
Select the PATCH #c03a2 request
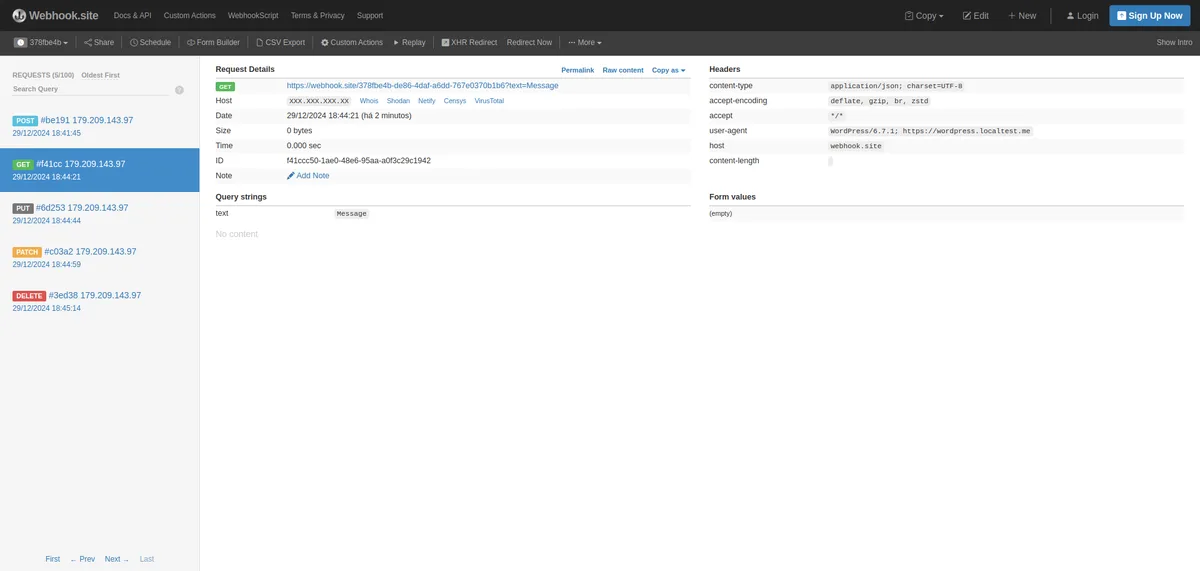[99, 258]
